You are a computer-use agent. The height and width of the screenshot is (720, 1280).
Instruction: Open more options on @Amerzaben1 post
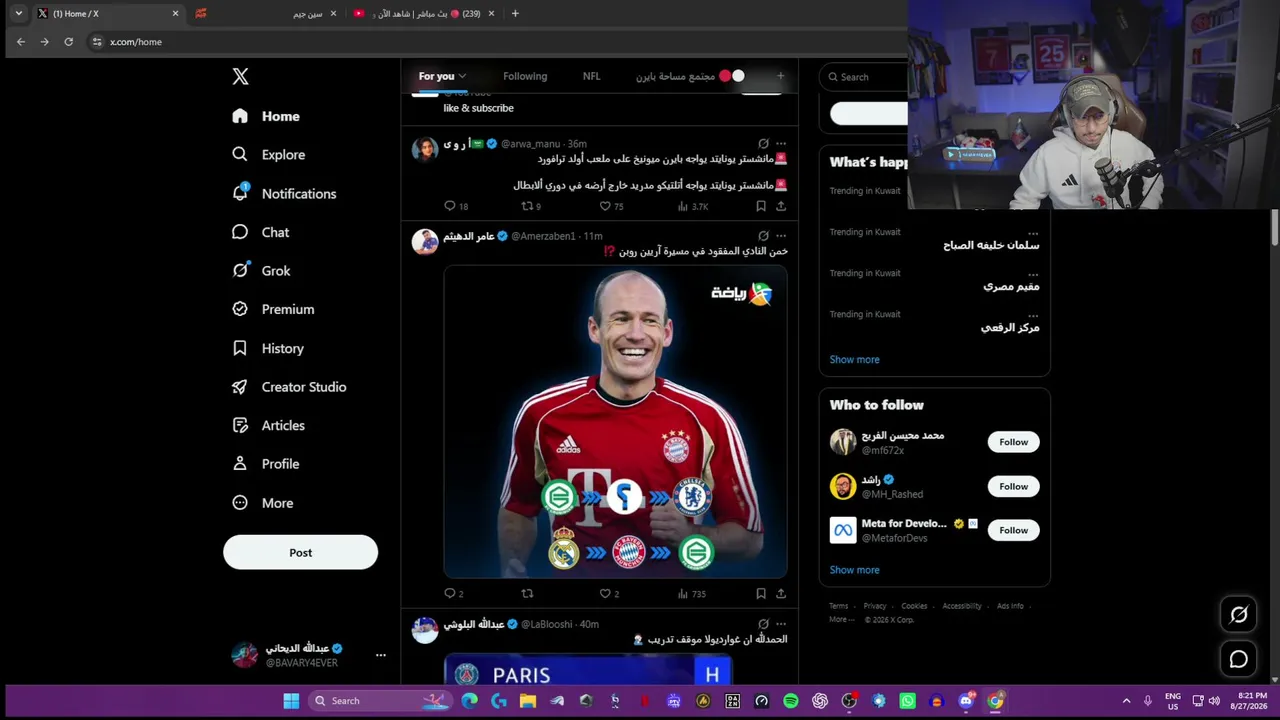[x=781, y=236]
